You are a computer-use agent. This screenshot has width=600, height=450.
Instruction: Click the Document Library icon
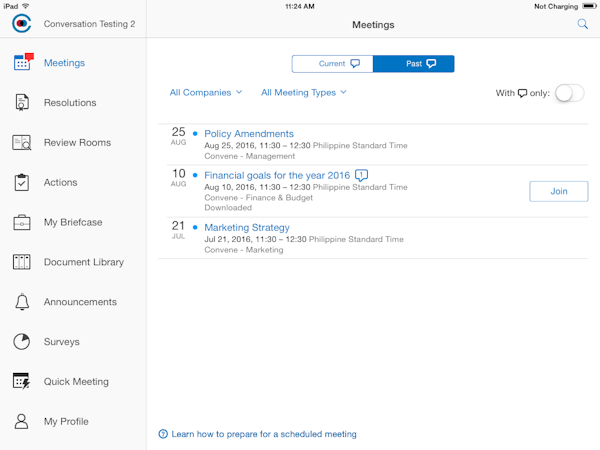[22, 262]
